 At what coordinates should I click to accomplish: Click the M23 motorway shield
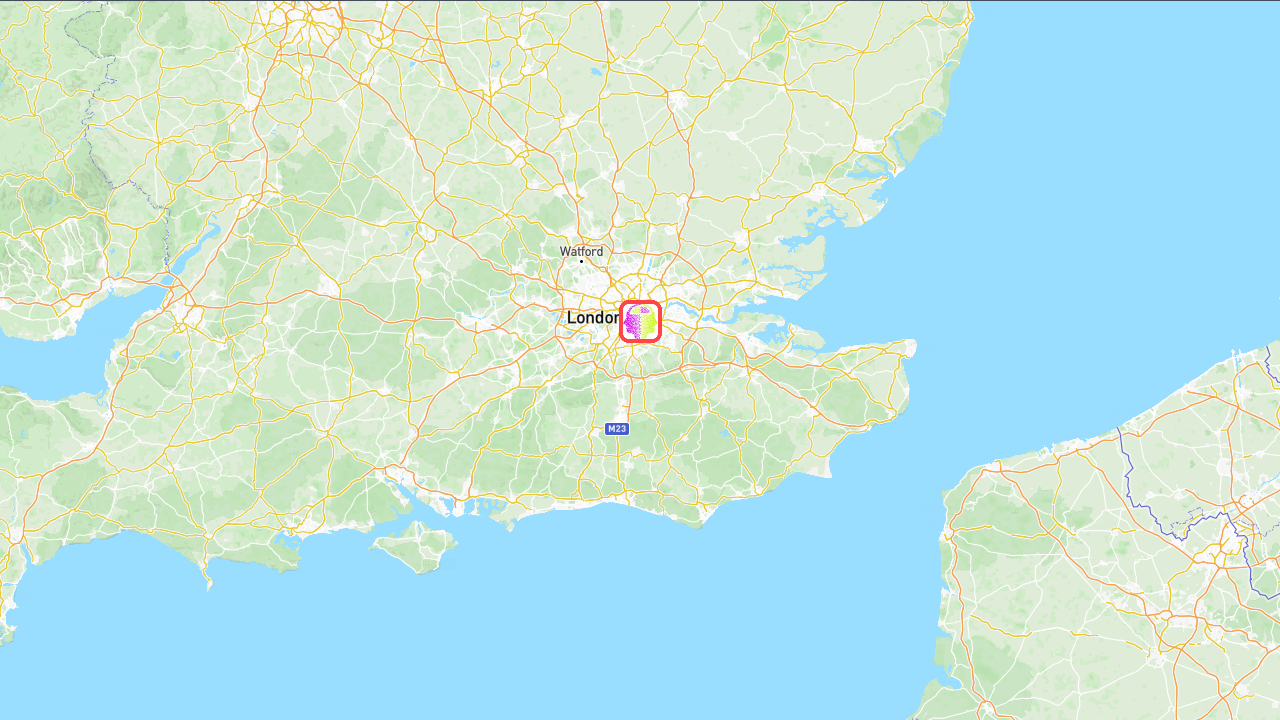click(x=617, y=429)
